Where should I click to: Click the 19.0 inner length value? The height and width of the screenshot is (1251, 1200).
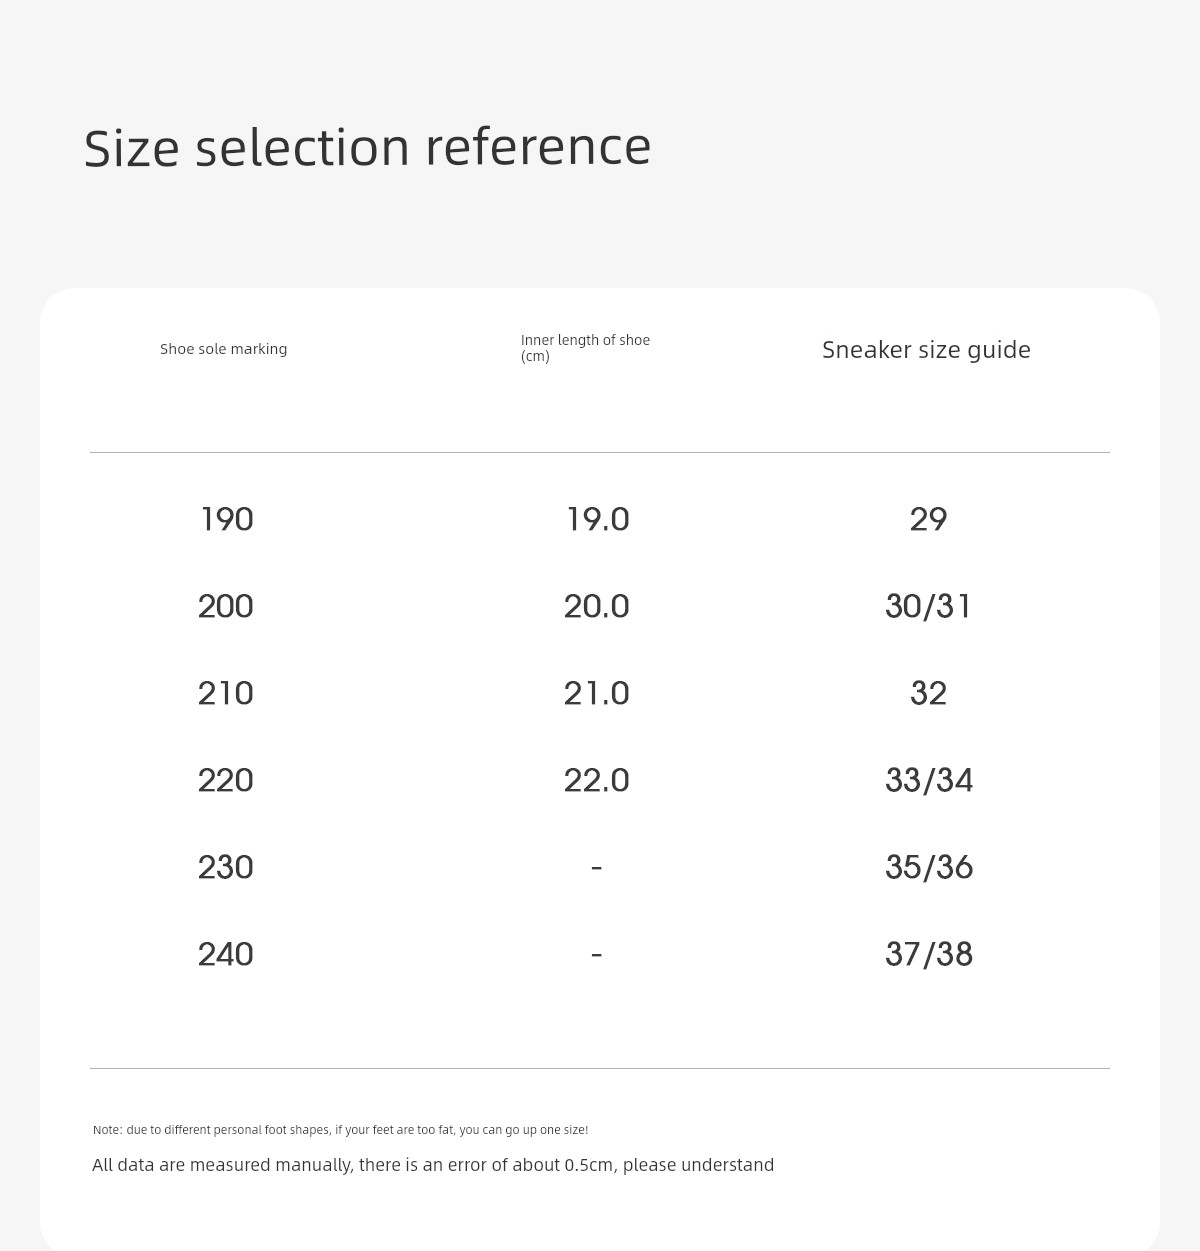coord(598,519)
